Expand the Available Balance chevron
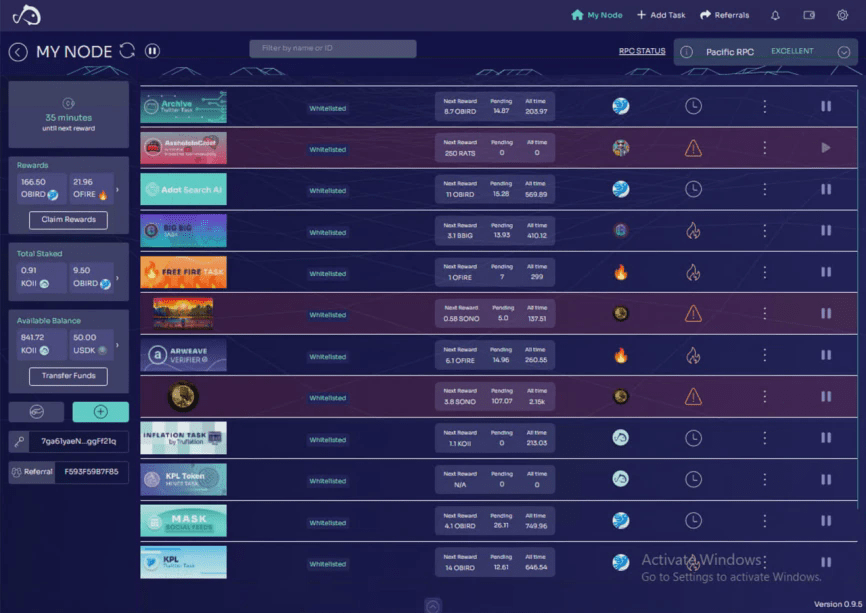The image size is (866, 613). (x=117, y=343)
